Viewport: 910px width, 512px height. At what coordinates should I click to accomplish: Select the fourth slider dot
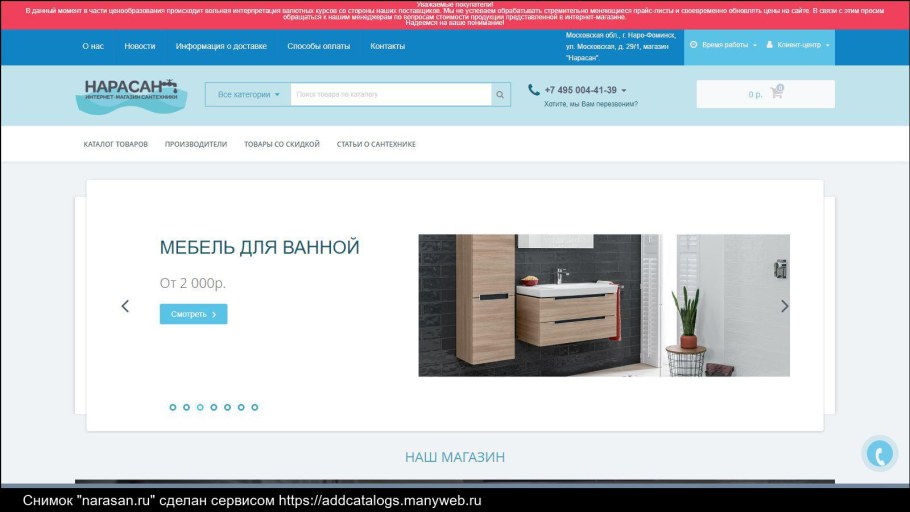(x=214, y=408)
